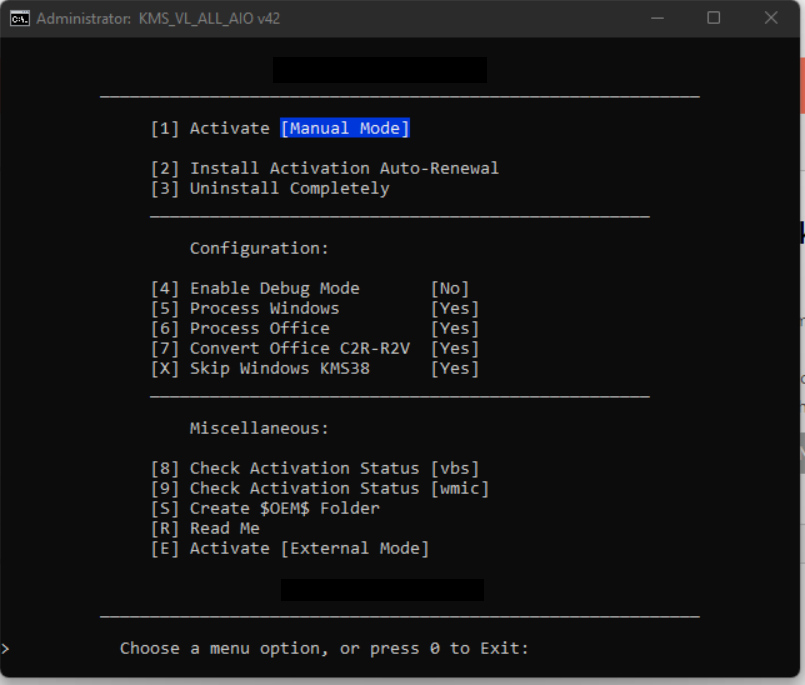Close the KMS_VL_ALL_AIO window
The width and height of the screenshot is (805, 685).
click(771, 18)
